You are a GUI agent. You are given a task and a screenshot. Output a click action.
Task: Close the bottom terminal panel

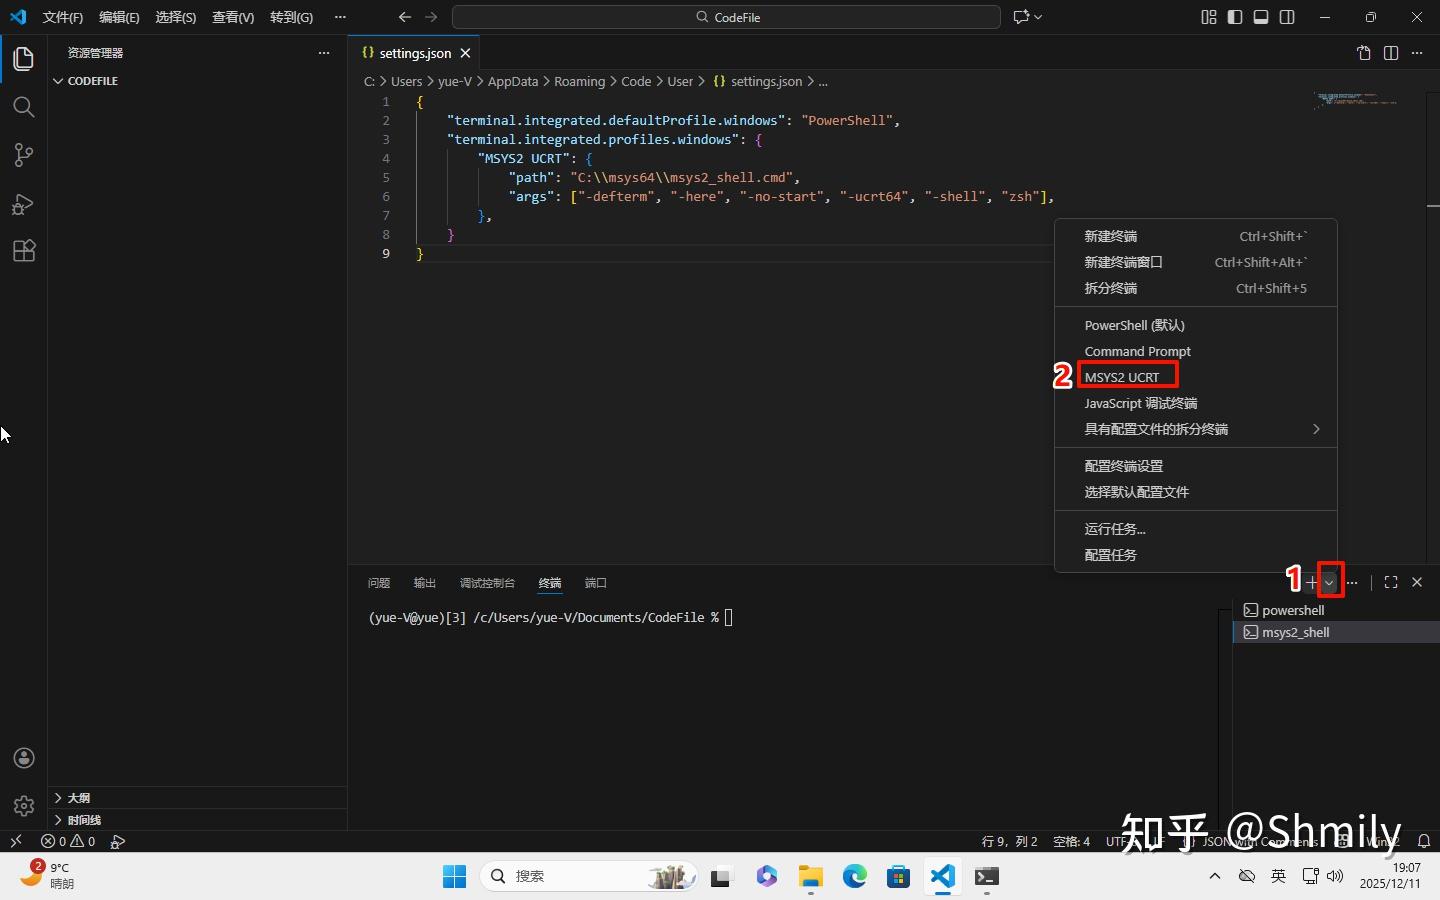pos(1417,582)
